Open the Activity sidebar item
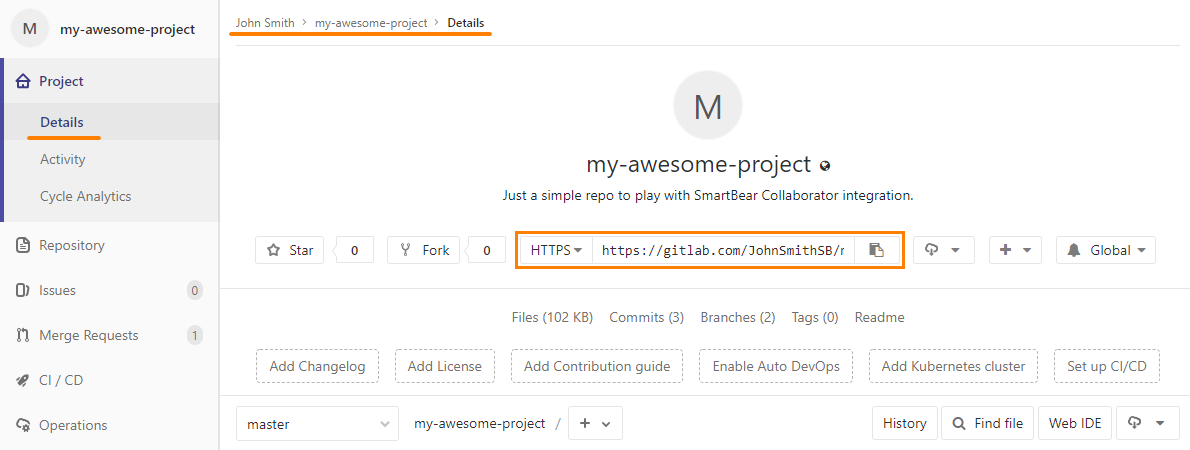The image size is (1190, 450). 63,159
